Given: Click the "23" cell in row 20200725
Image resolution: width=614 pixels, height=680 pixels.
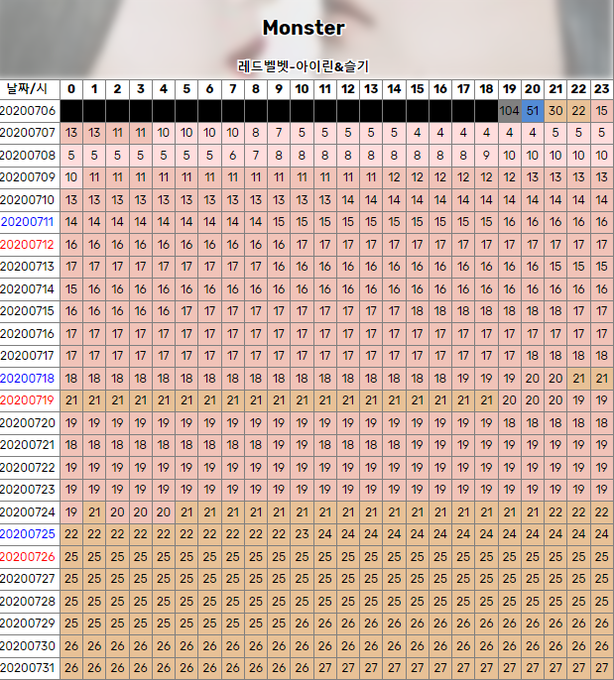Looking at the screenshot, I should (302, 534).
